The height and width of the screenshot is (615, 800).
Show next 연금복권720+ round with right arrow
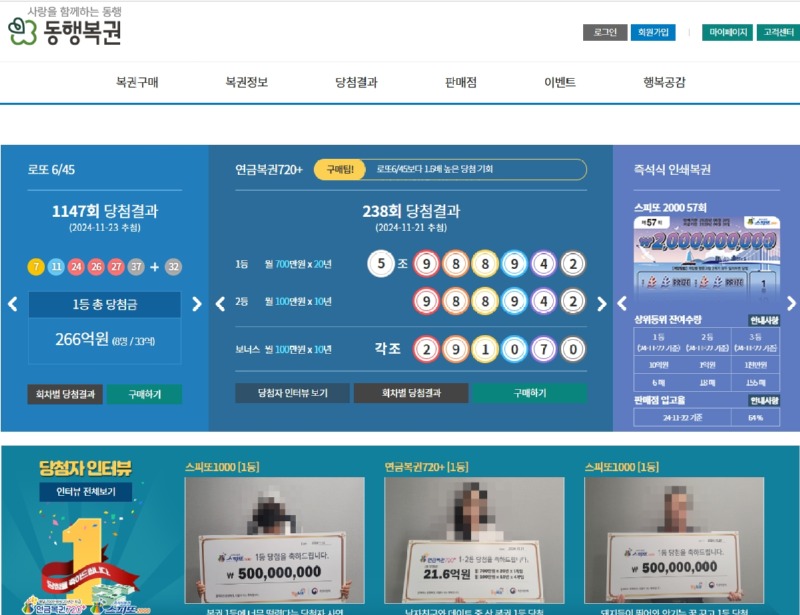click(602, 304)
